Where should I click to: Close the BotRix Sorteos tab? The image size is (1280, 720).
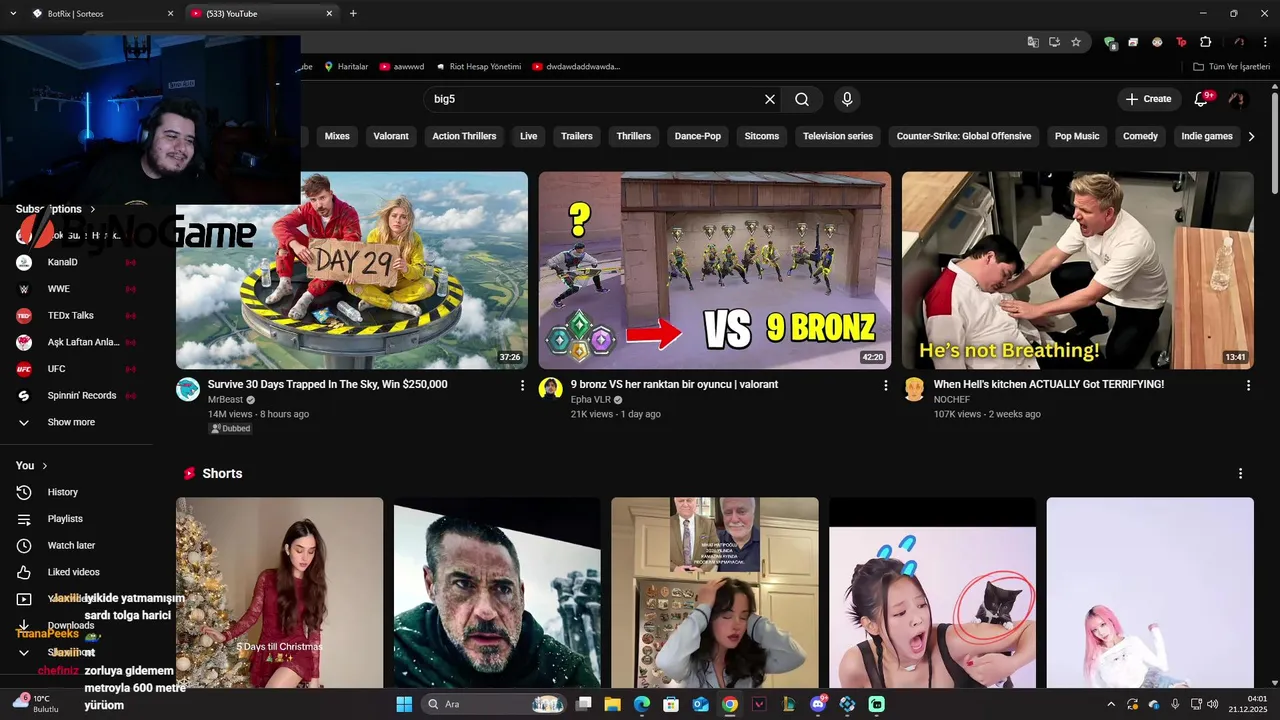(170, 14)
